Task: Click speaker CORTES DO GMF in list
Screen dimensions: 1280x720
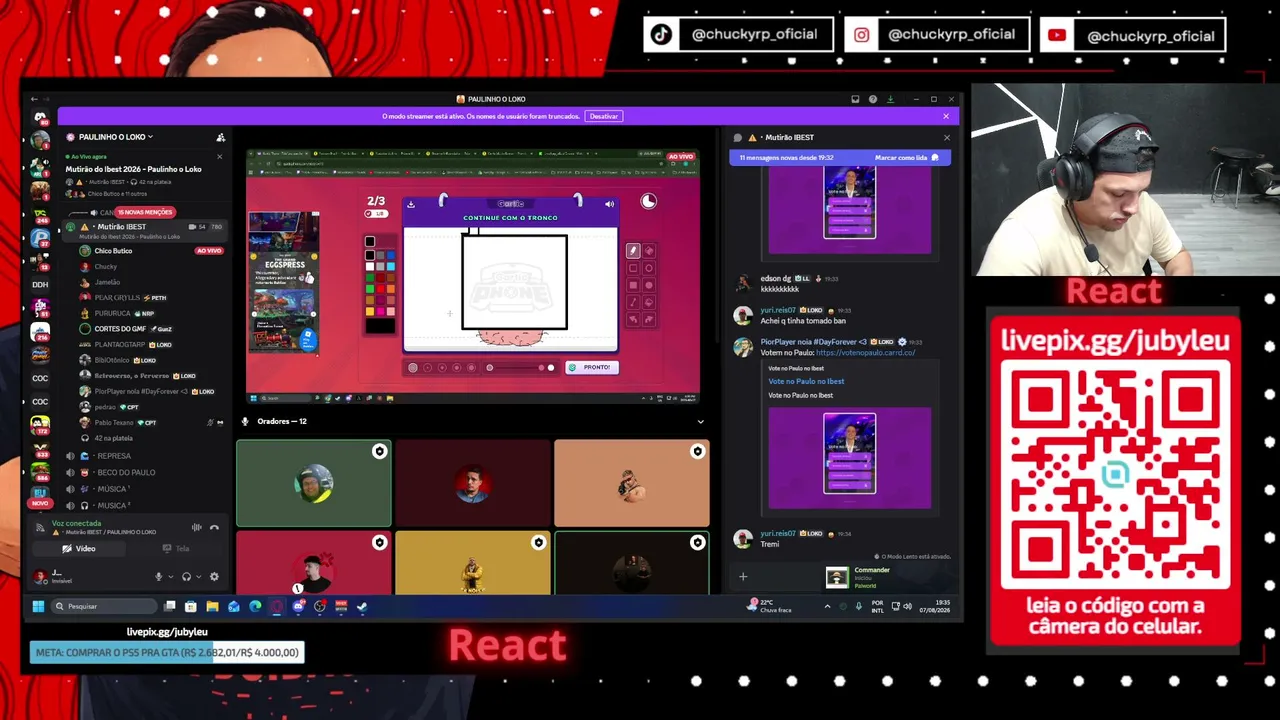Action: point(120,329)
